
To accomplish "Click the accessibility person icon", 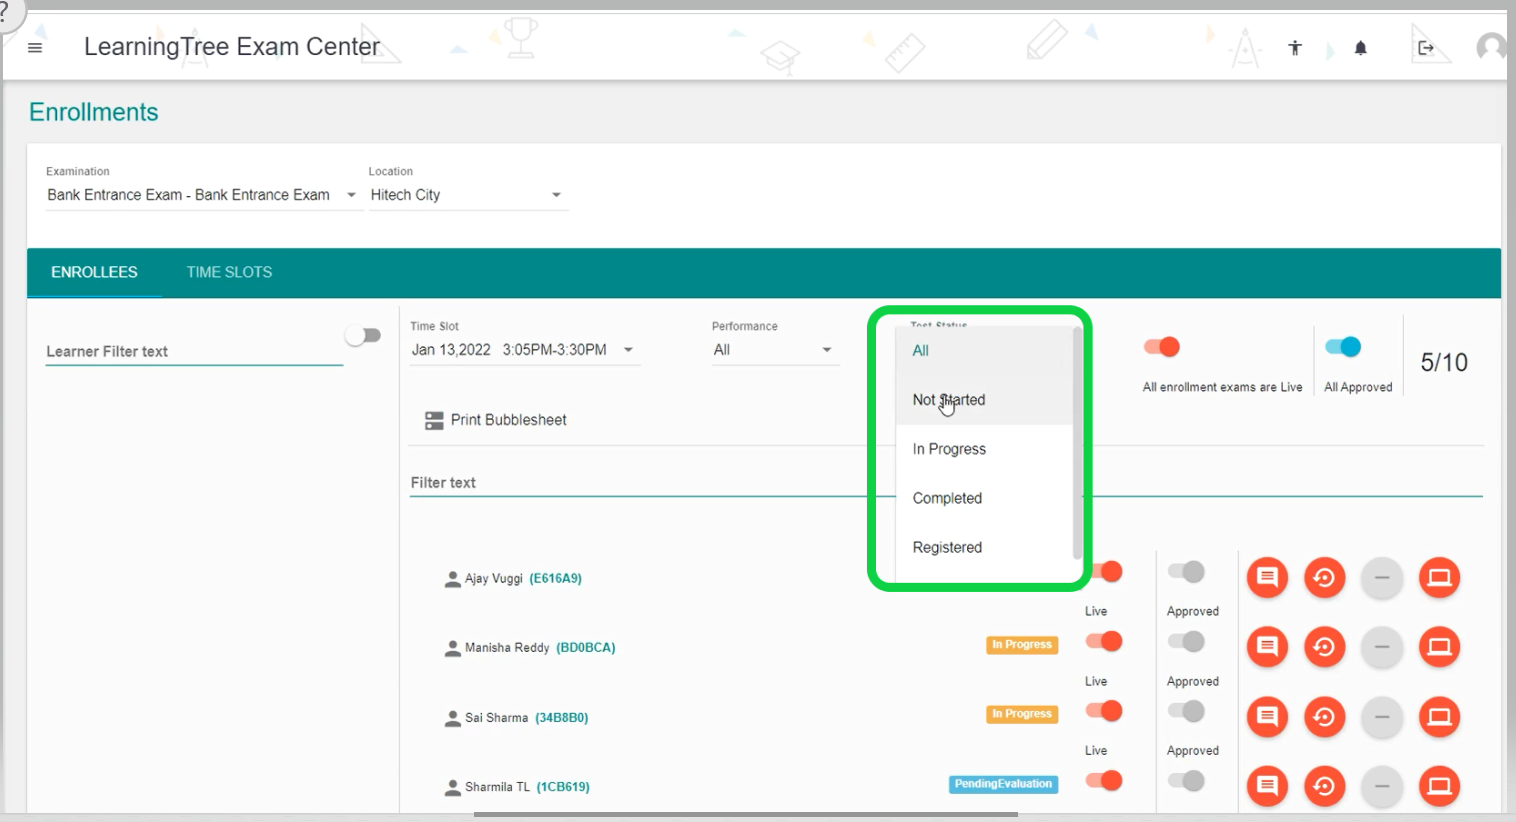I will 1295,48.
